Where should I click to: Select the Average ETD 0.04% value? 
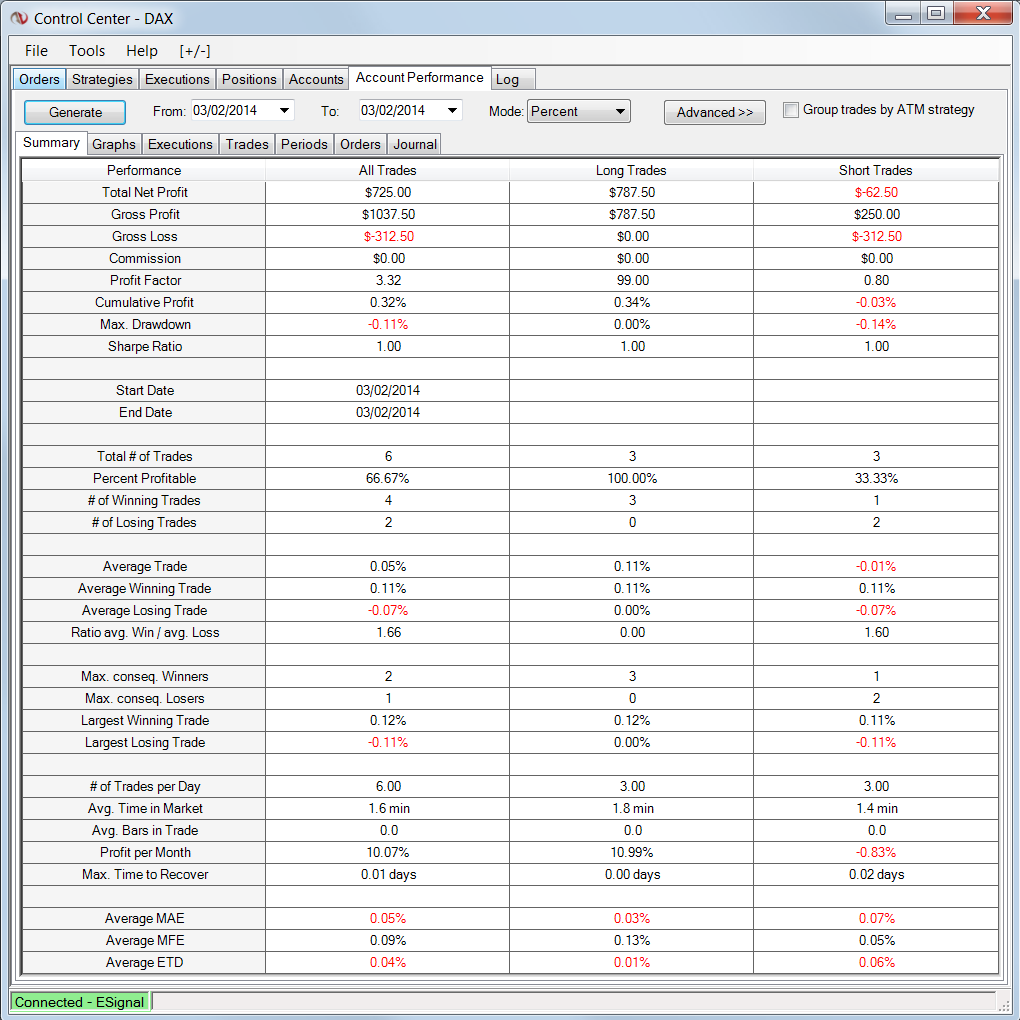click(x=388, y=963)
